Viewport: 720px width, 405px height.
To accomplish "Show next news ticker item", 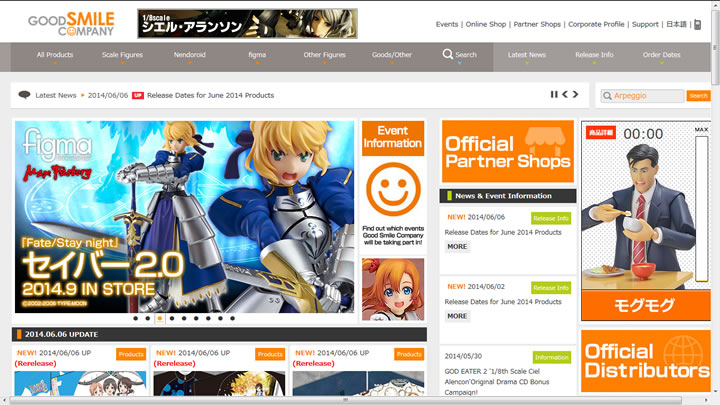I will tap(575, 94).
